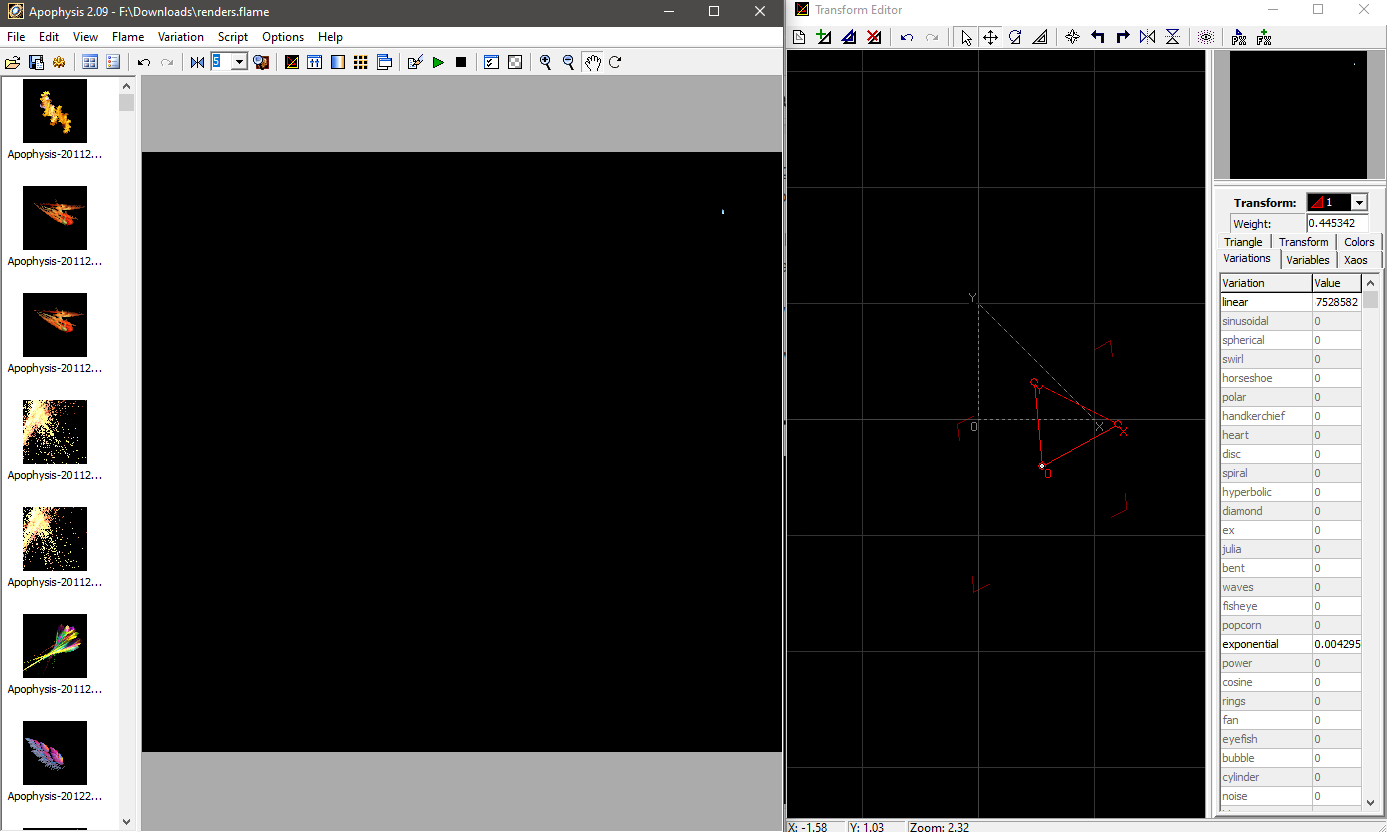Image resolution: width=1387 pixels, height=832 pixels.
Task: Duplicate the transform with blue triangle icon
Action: [849, 37]
